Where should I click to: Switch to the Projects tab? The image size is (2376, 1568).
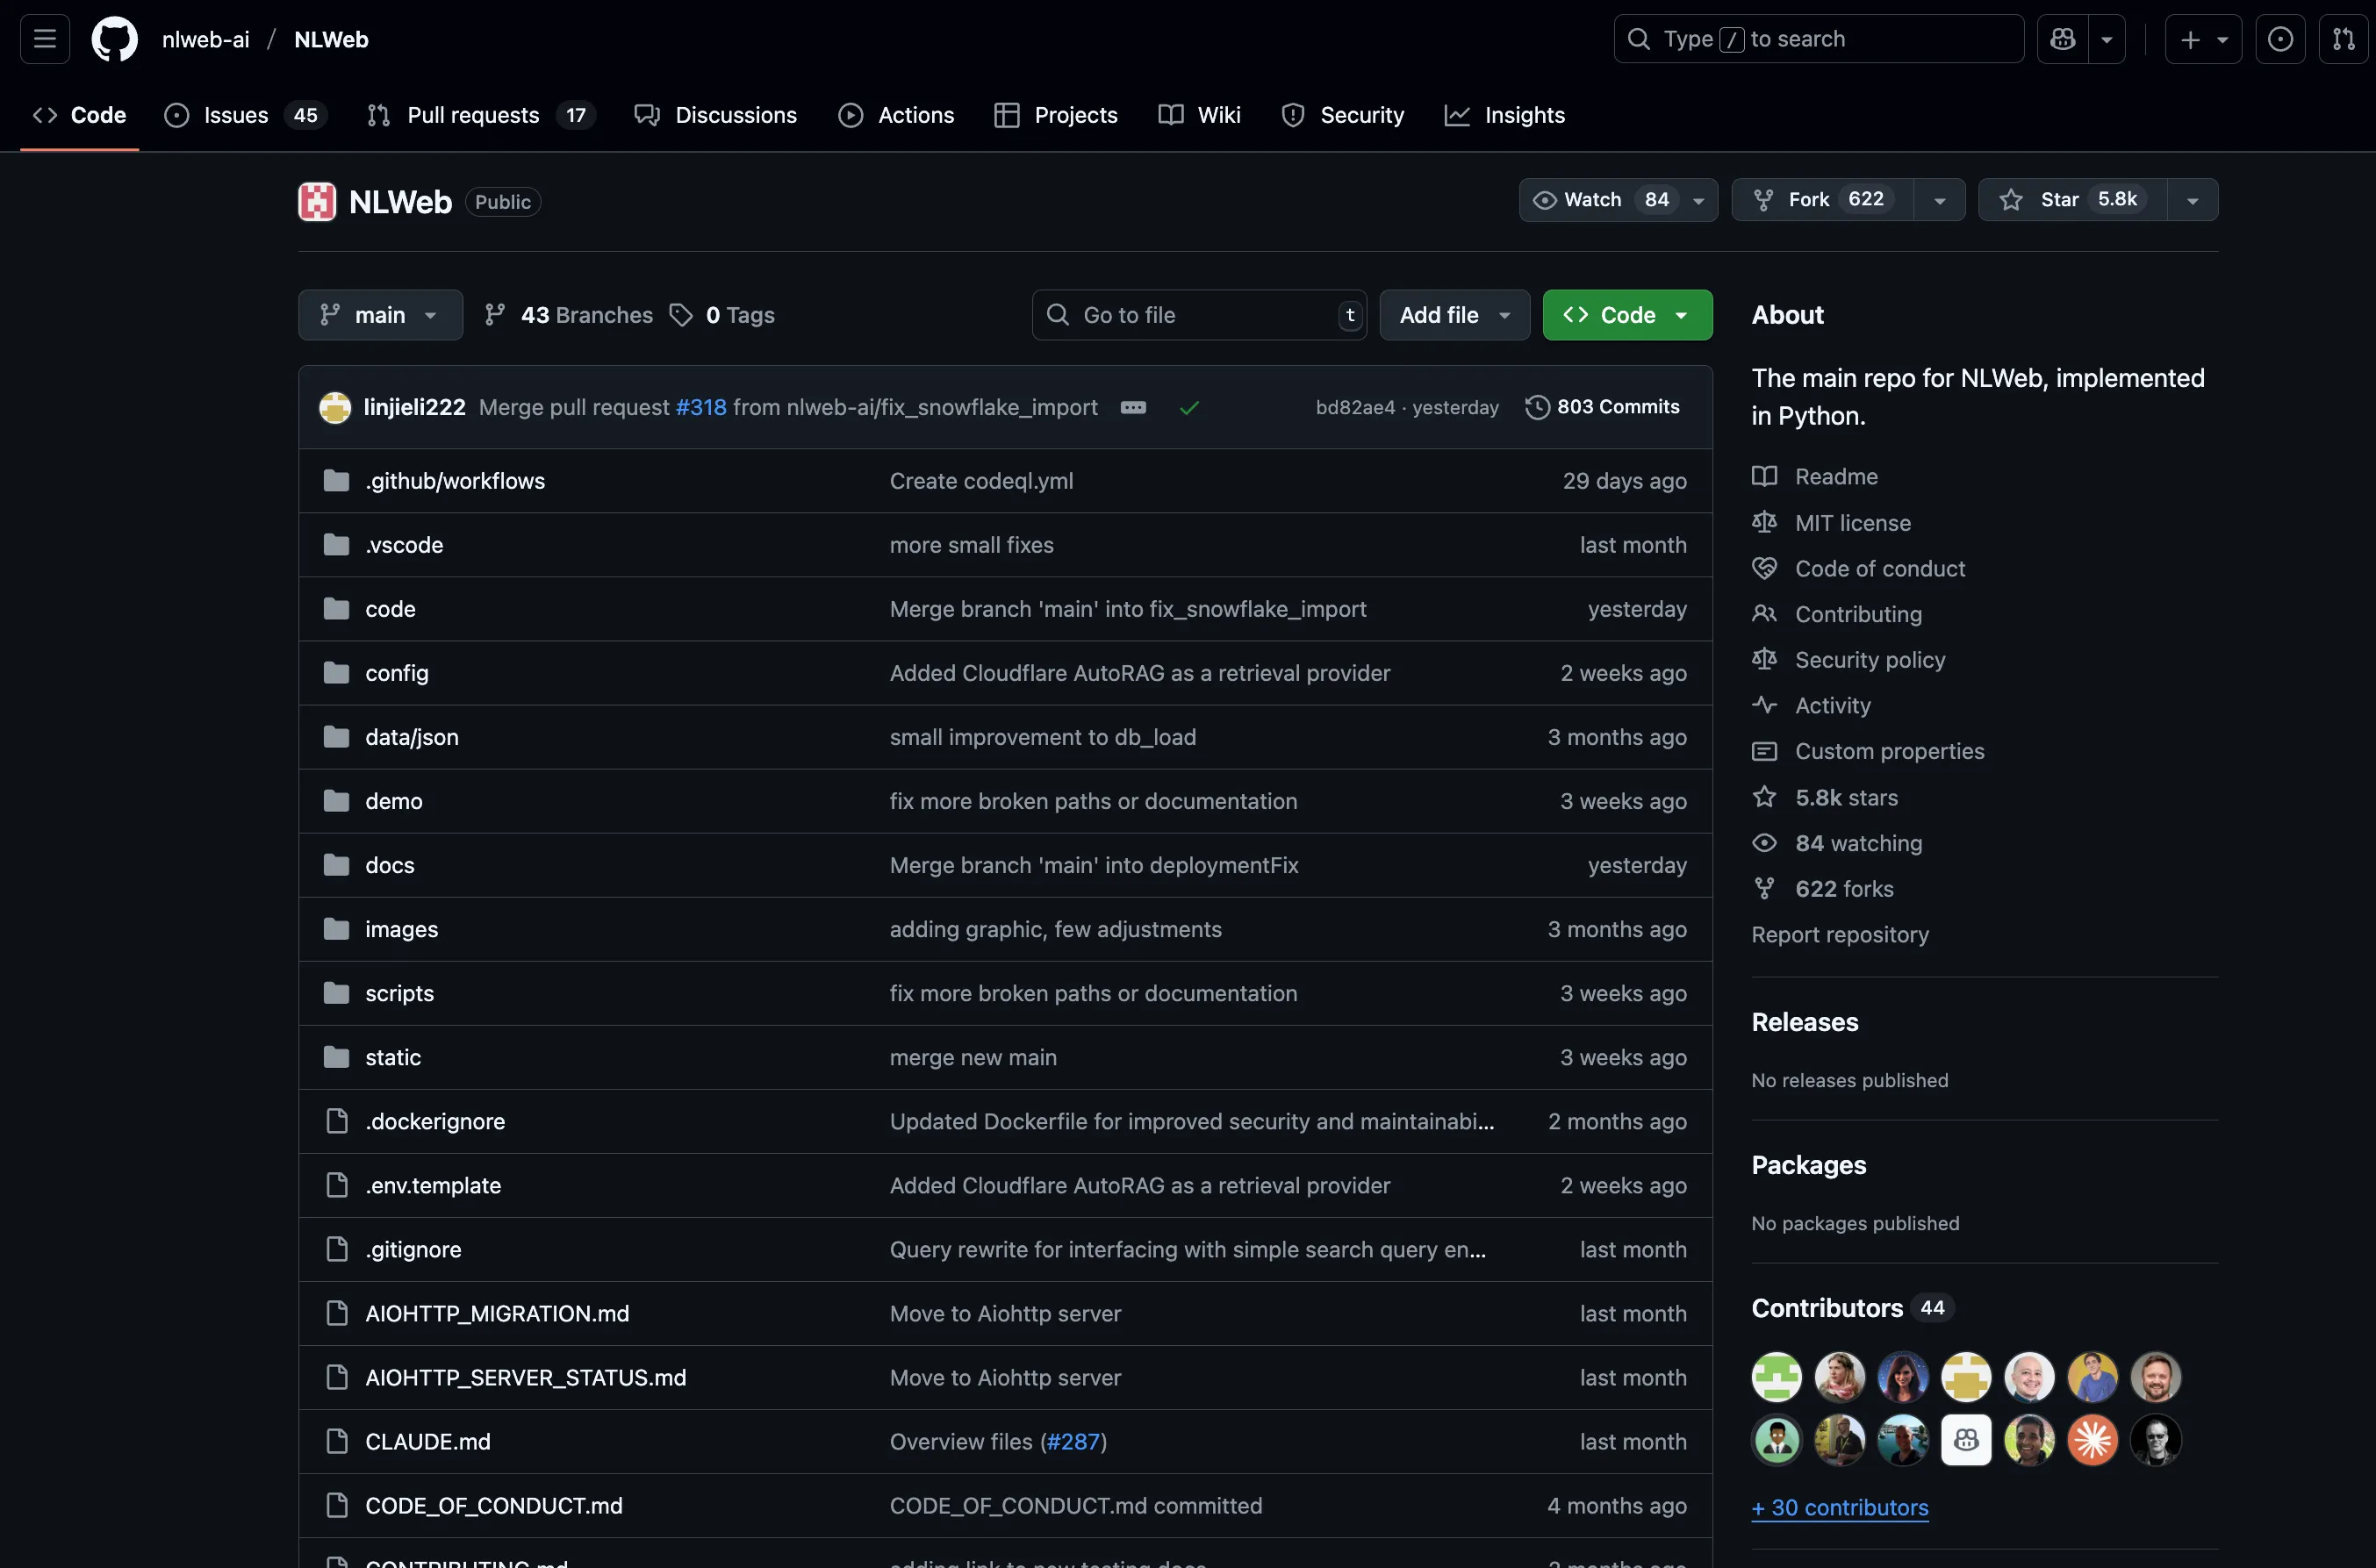coord(1056,115)
